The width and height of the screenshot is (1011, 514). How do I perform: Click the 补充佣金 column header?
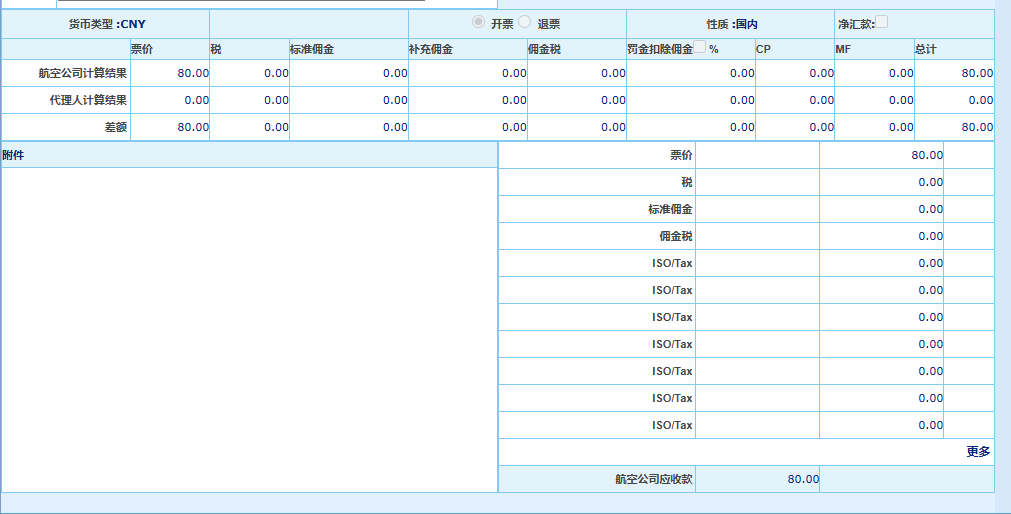[431, 49]
